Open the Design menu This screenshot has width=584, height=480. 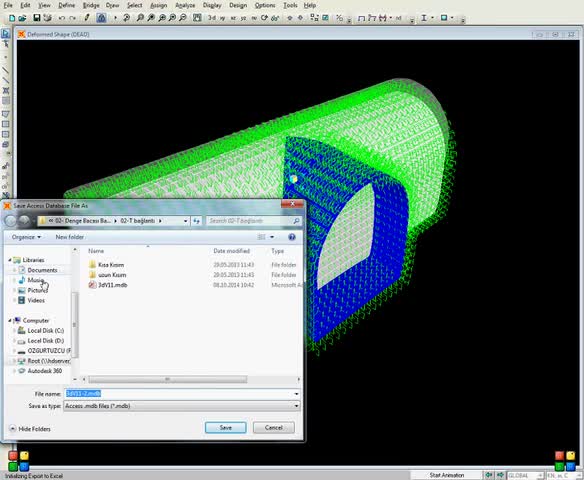(x=238, y=5)
